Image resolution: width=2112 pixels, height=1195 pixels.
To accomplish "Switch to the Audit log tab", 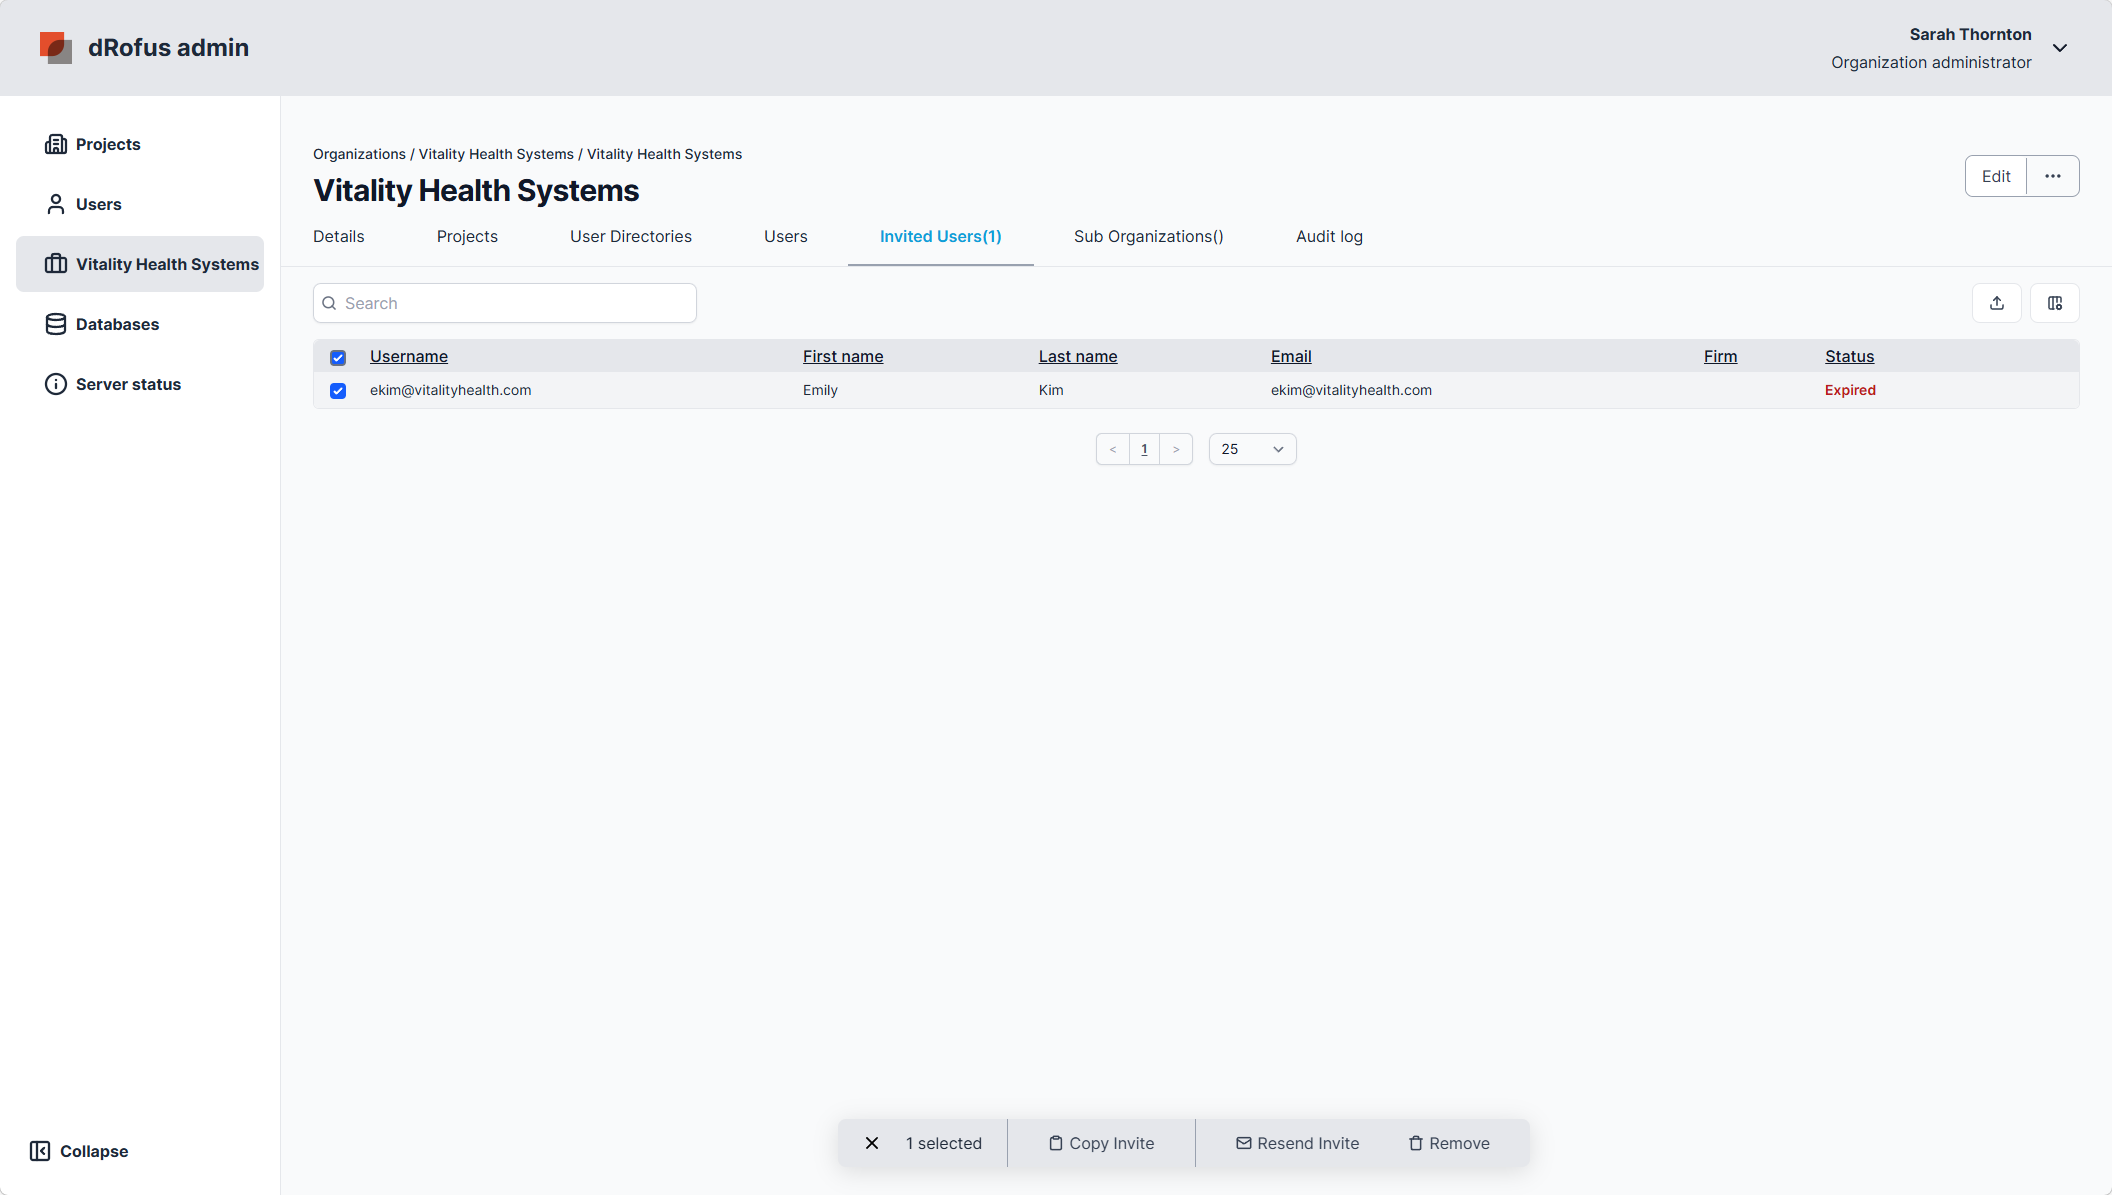I will tap(1329, 236).
